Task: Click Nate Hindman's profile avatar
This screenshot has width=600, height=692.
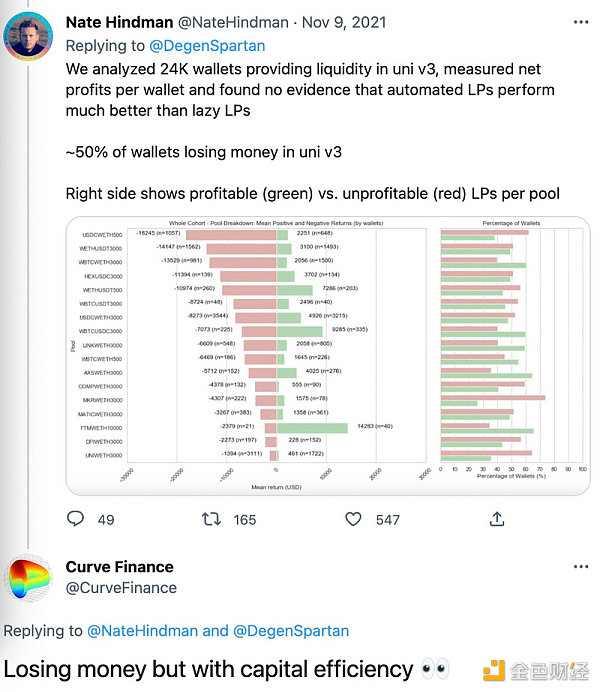Action: [28, 36]
